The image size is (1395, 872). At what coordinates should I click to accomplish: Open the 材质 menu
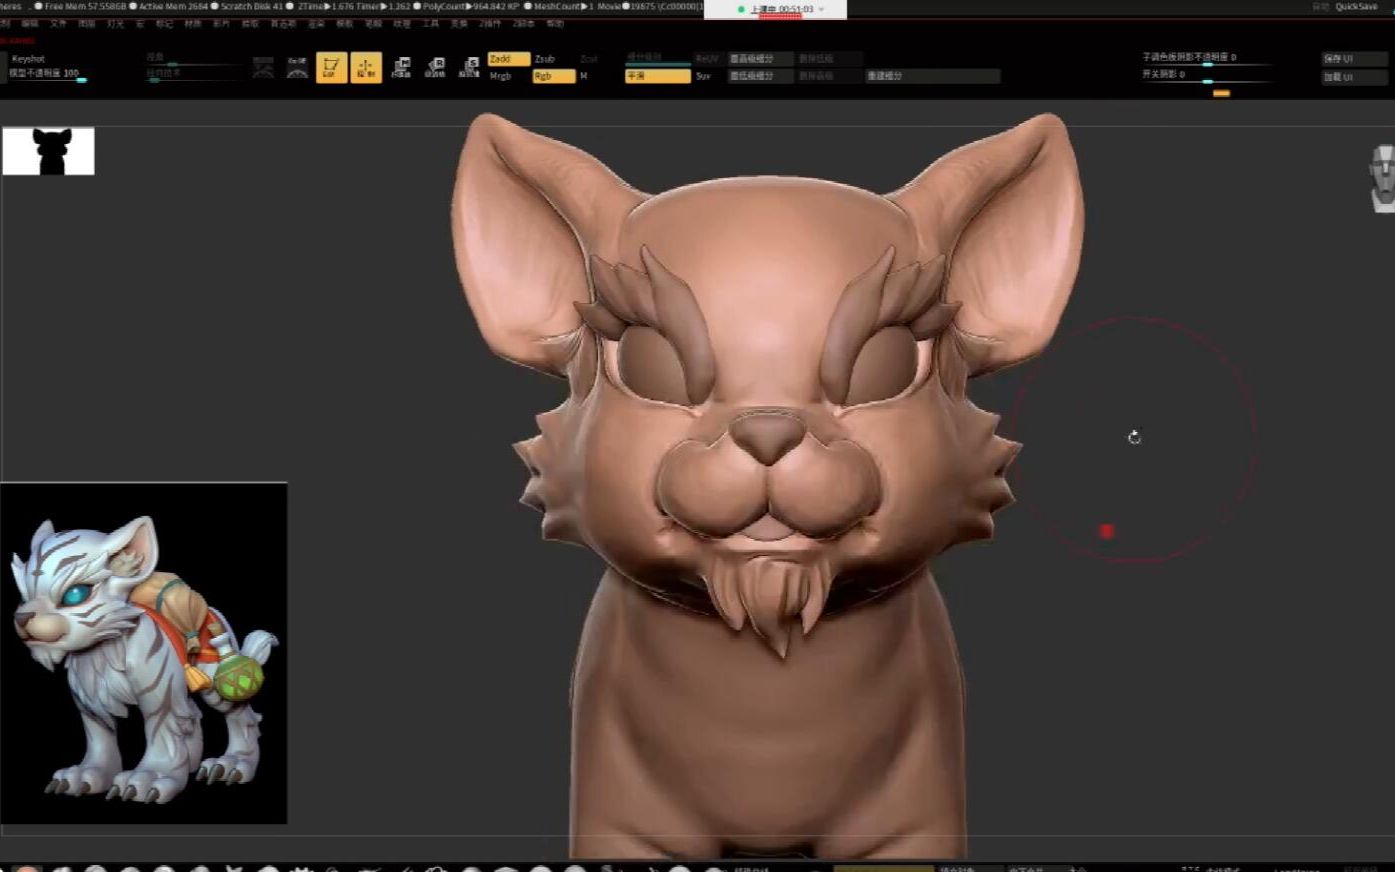point(193,23)
